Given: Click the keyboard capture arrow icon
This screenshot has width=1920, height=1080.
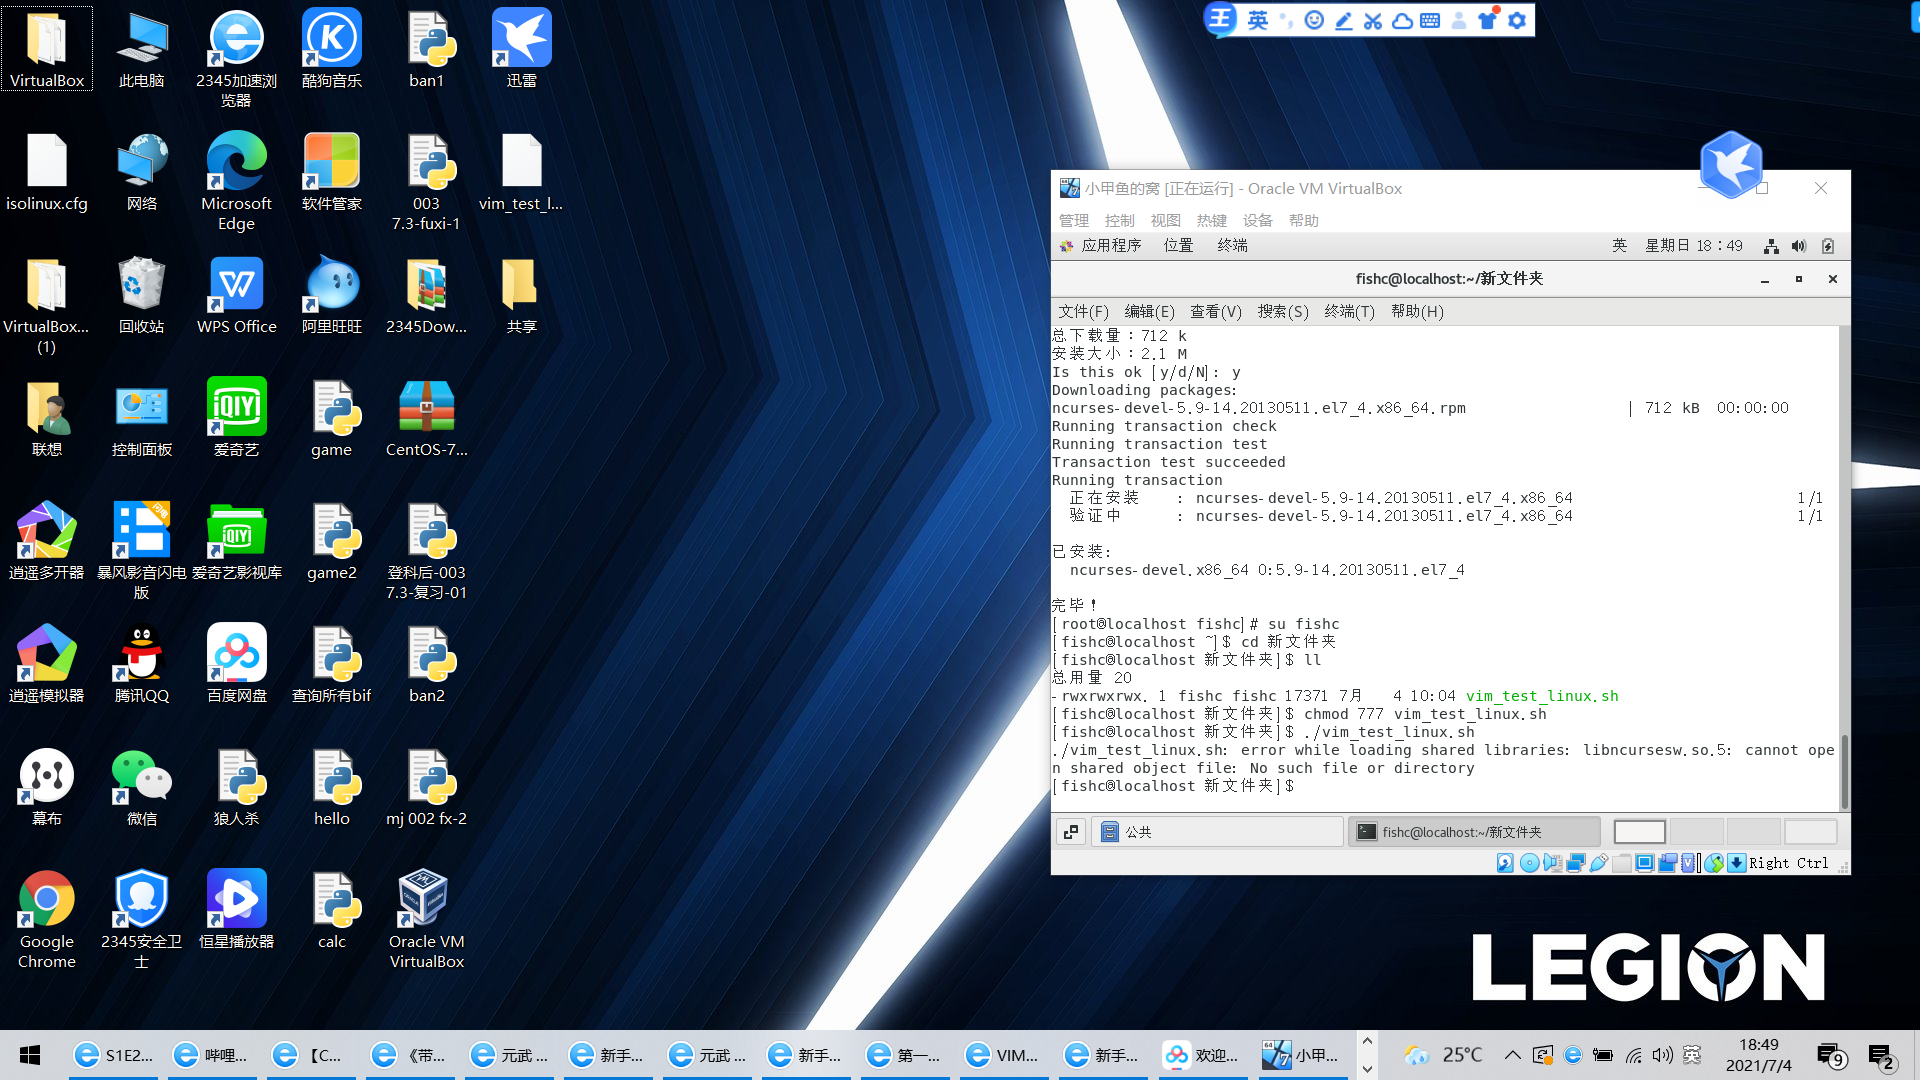Looking at the screenshot, I should point(1736,863).
